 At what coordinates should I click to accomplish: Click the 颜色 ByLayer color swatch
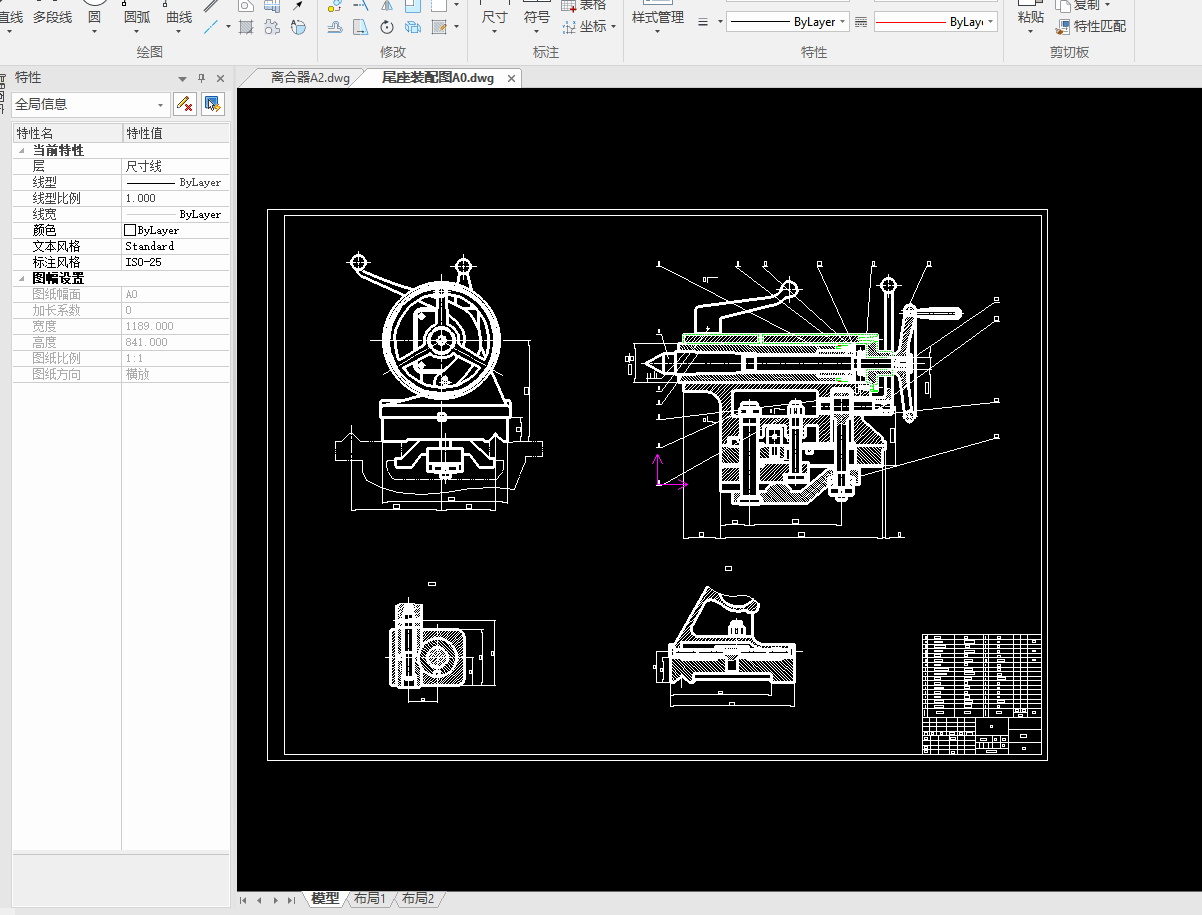(130, 231)
